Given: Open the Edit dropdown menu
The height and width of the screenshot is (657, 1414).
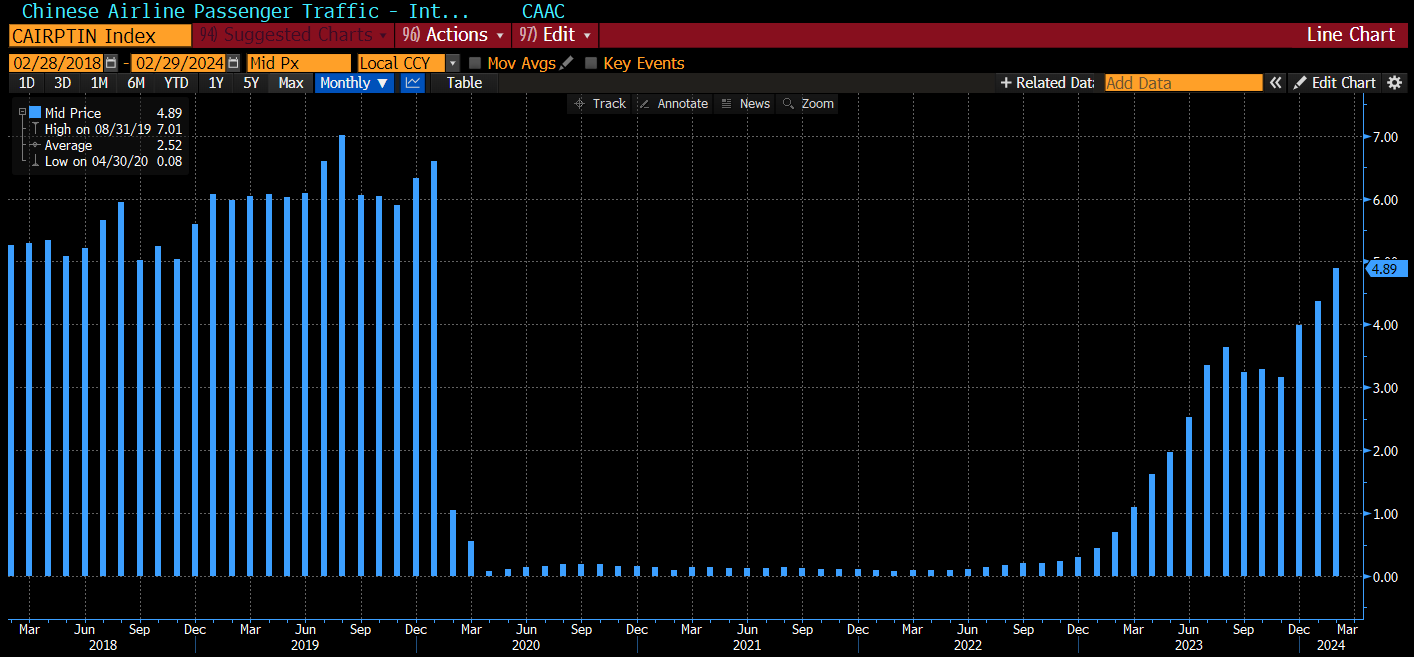Looking at the screenshot, I should (x=556, y=35).
